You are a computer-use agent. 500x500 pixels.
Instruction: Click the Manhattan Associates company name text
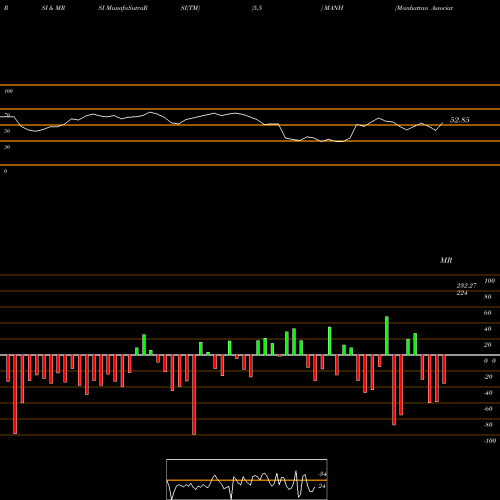pos(424,8)
